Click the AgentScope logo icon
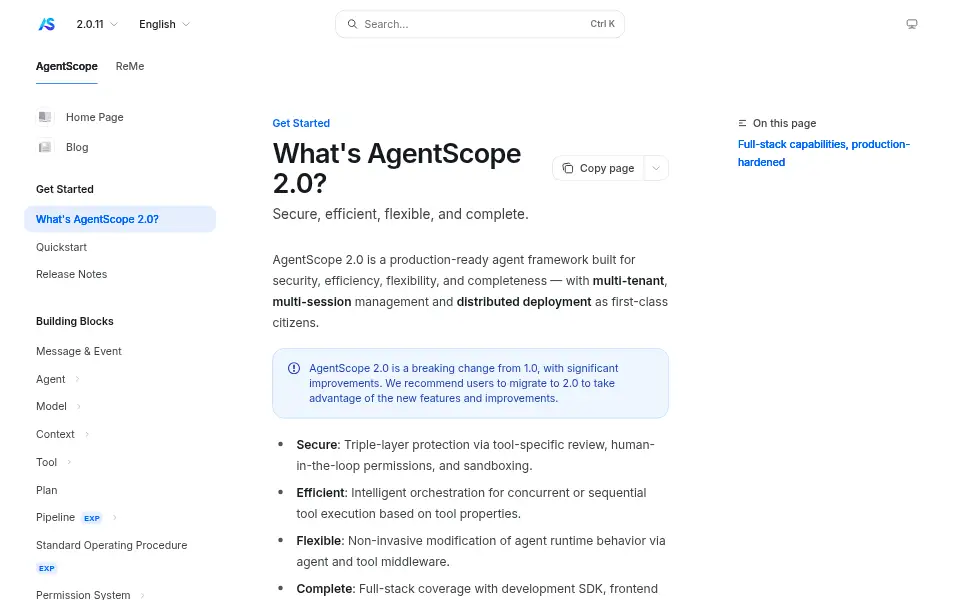 click(47, 24)
